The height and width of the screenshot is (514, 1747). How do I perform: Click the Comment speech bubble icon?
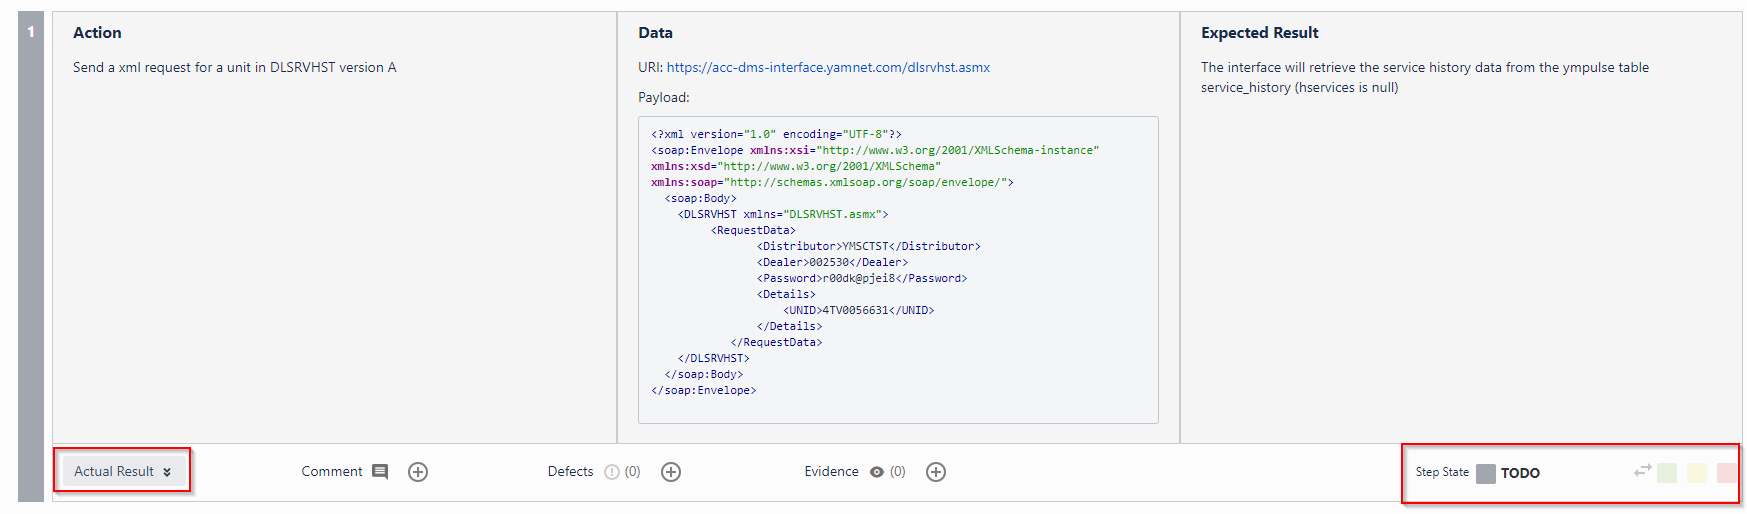[x=380, y=472]
